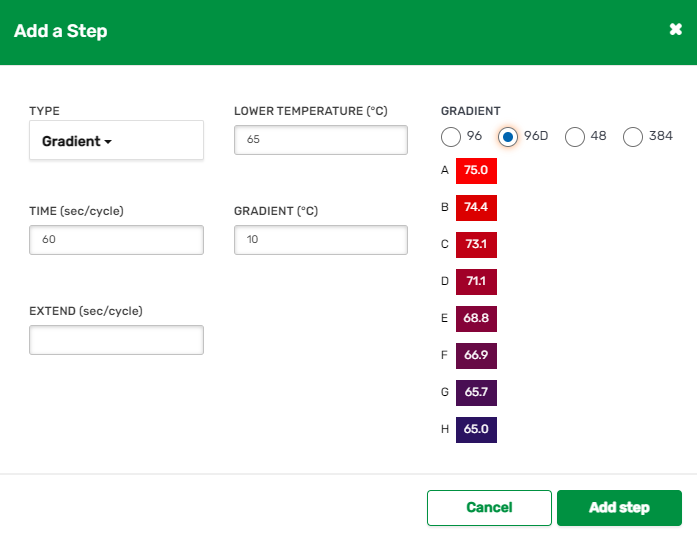Focus the empty Extend sec/cycle field
Viewport: 697px width, 540px height.
[116, 340]
